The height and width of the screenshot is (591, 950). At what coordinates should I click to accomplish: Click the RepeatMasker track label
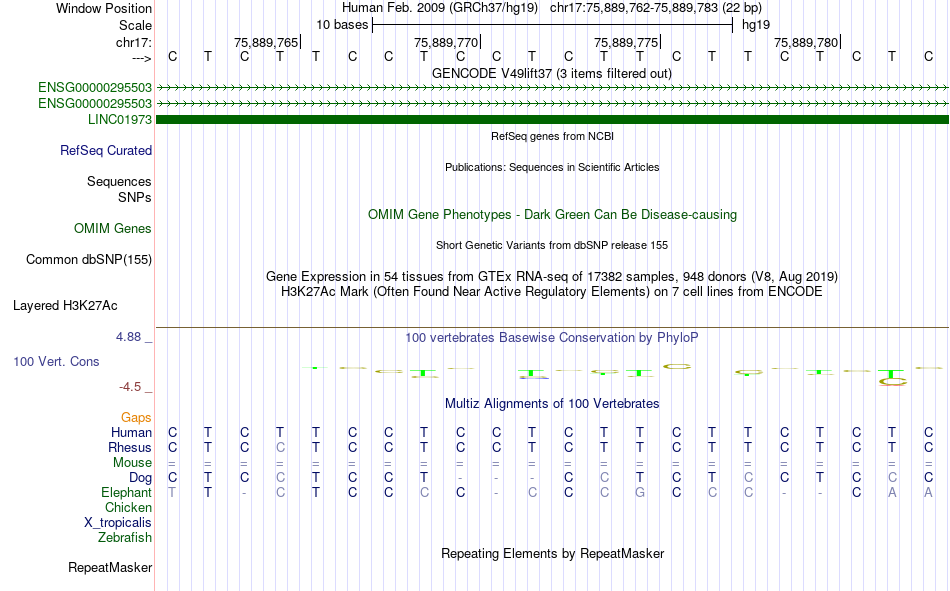(x=110, y=568)
